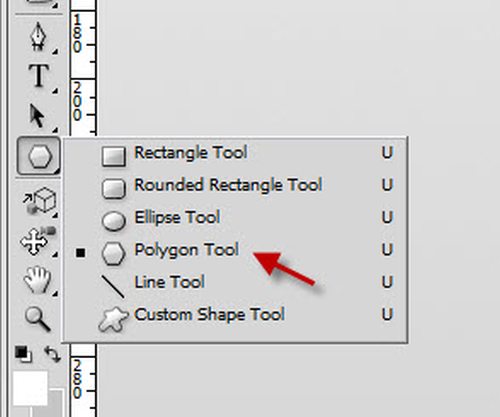The width and height of the screenshot is (500, 417).
Task: Select the Horizontal Type tool
Action: 39,75
